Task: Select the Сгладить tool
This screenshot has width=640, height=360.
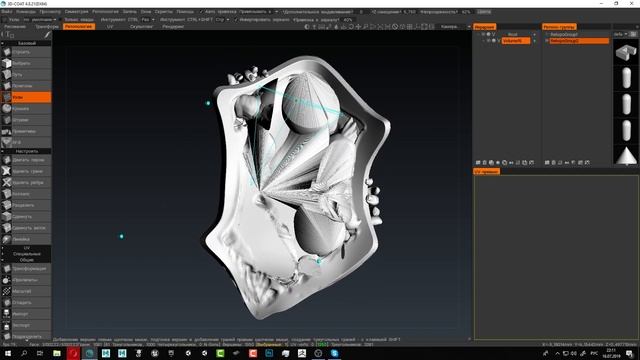Action: pos(26,303)
